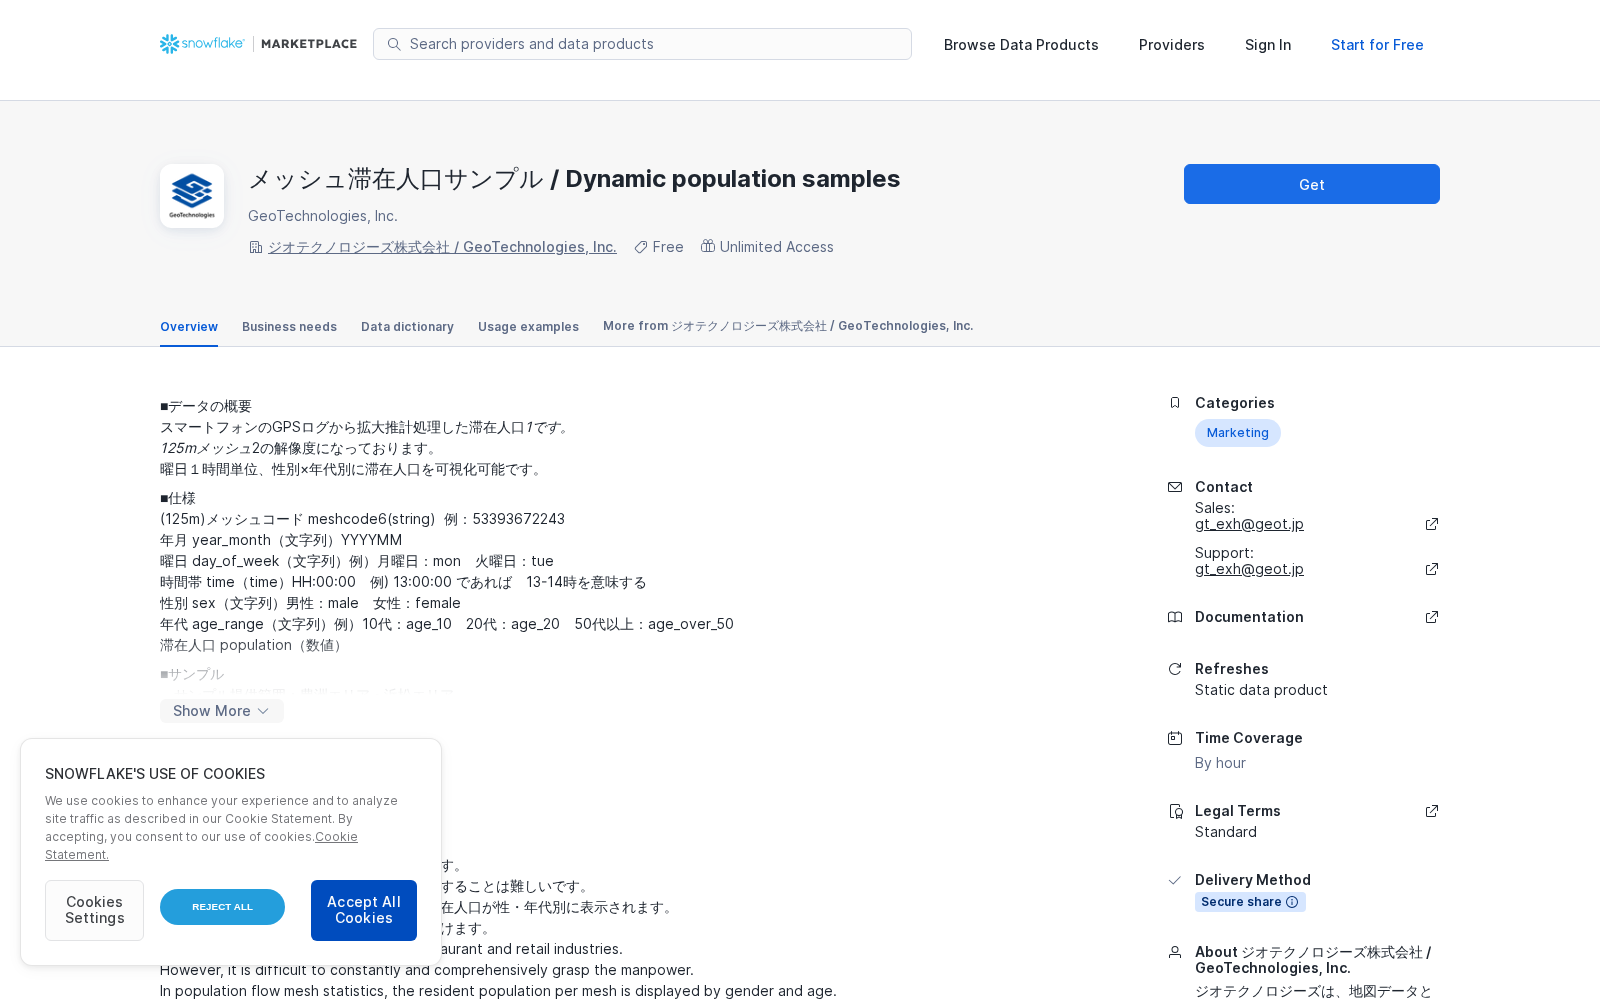
Task: Click the Contact envelope icon
Action: click(x=1175, y=487)
